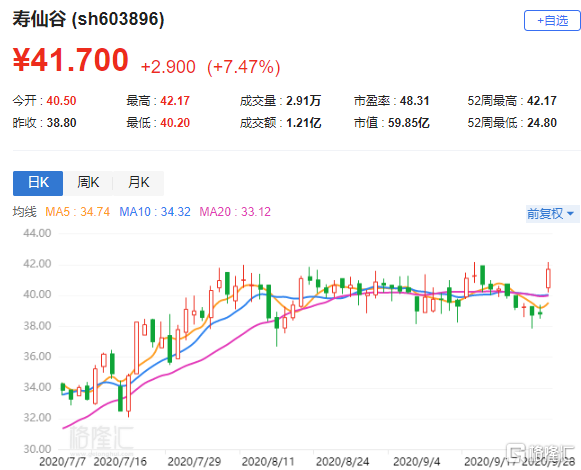
Task: Click the 市盈率 value 48.31
Action: 414,101
